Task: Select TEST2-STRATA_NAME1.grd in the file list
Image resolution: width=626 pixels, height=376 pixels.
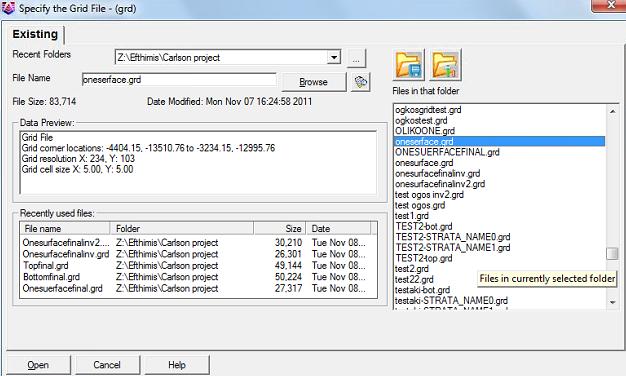Action: (453, 247)
